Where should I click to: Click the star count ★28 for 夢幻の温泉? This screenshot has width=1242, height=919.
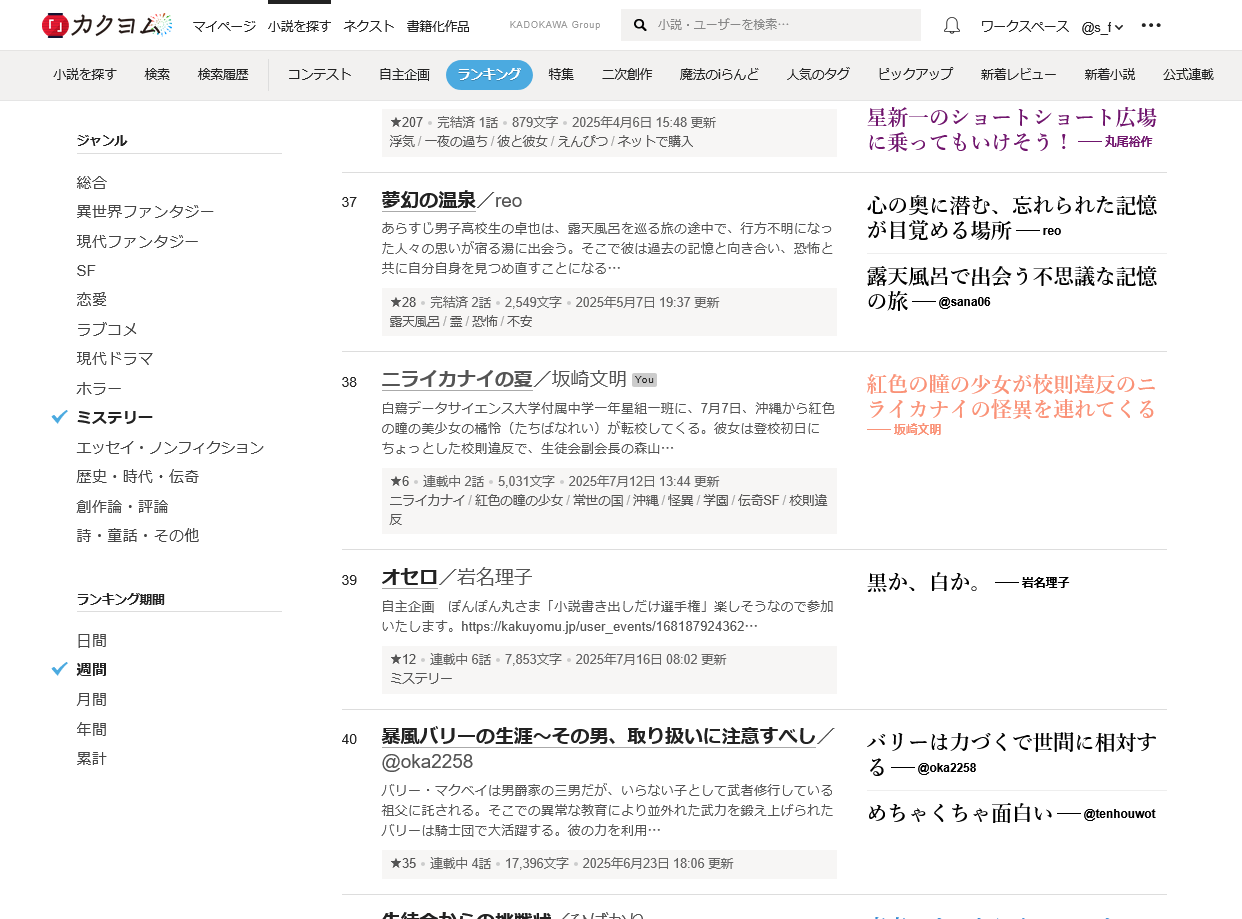(x=402, y=302)
